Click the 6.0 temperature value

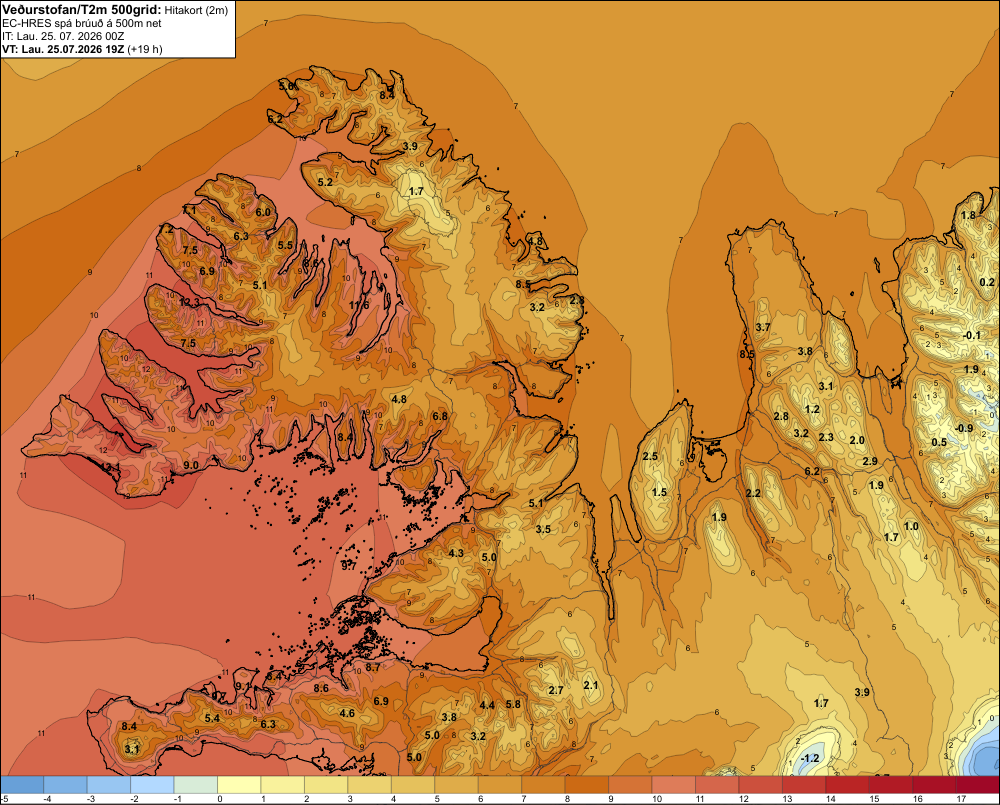pyautogui.click(x=263, y=212)
